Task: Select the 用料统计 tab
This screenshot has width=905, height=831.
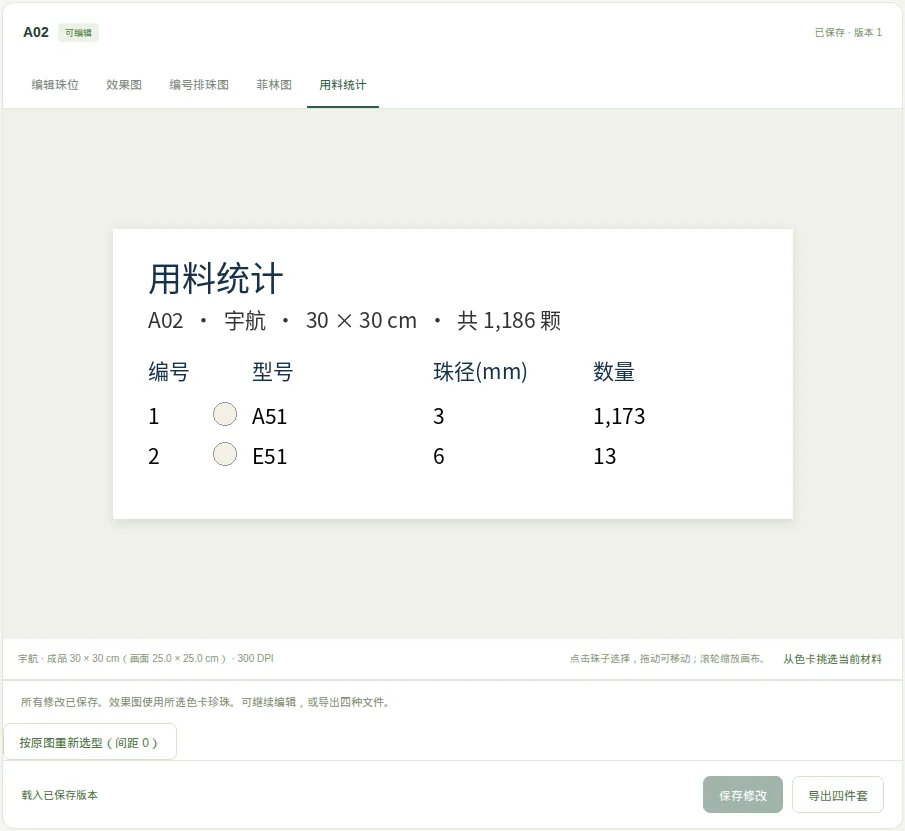Action: 343,85
